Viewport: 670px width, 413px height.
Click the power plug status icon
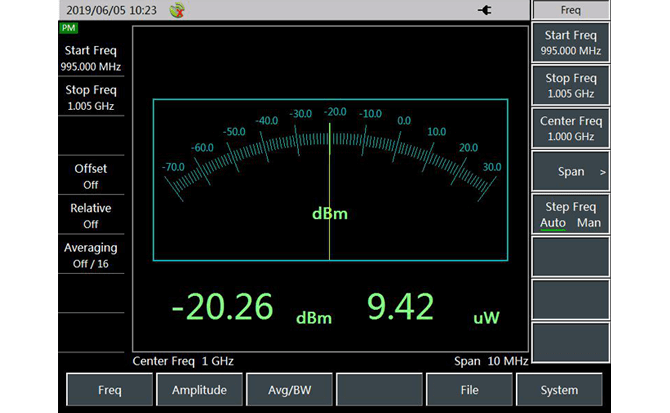[x=485, y=10]
